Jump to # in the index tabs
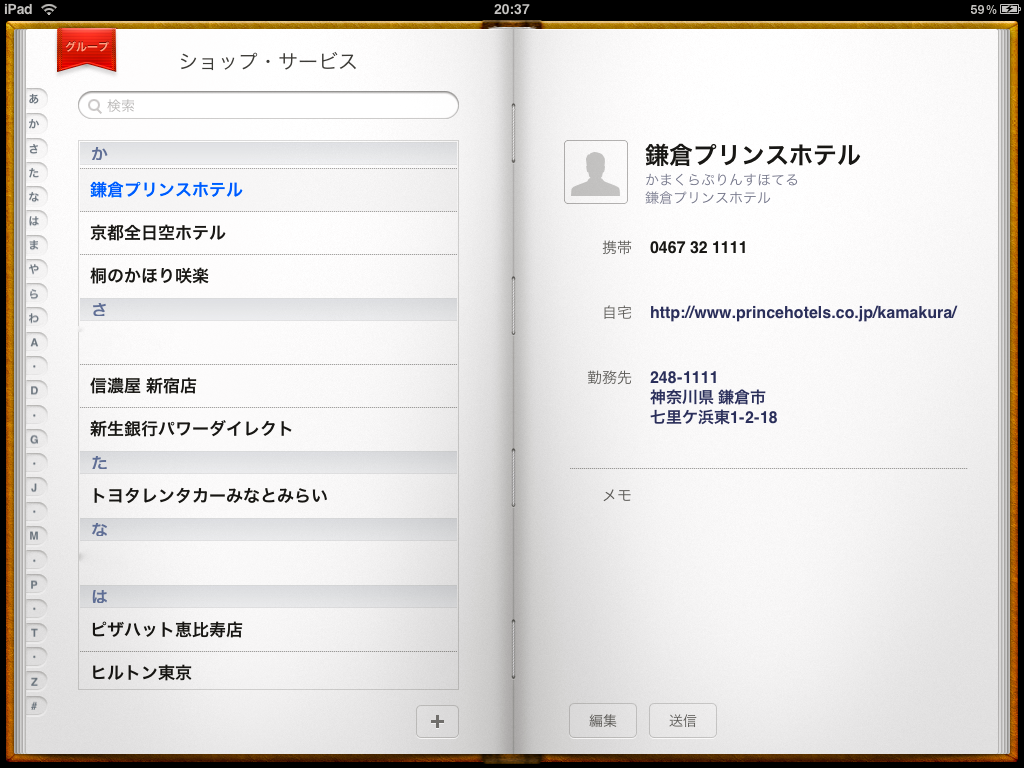Viewport: 1024px width, 768px height. [x=35, y=706]
